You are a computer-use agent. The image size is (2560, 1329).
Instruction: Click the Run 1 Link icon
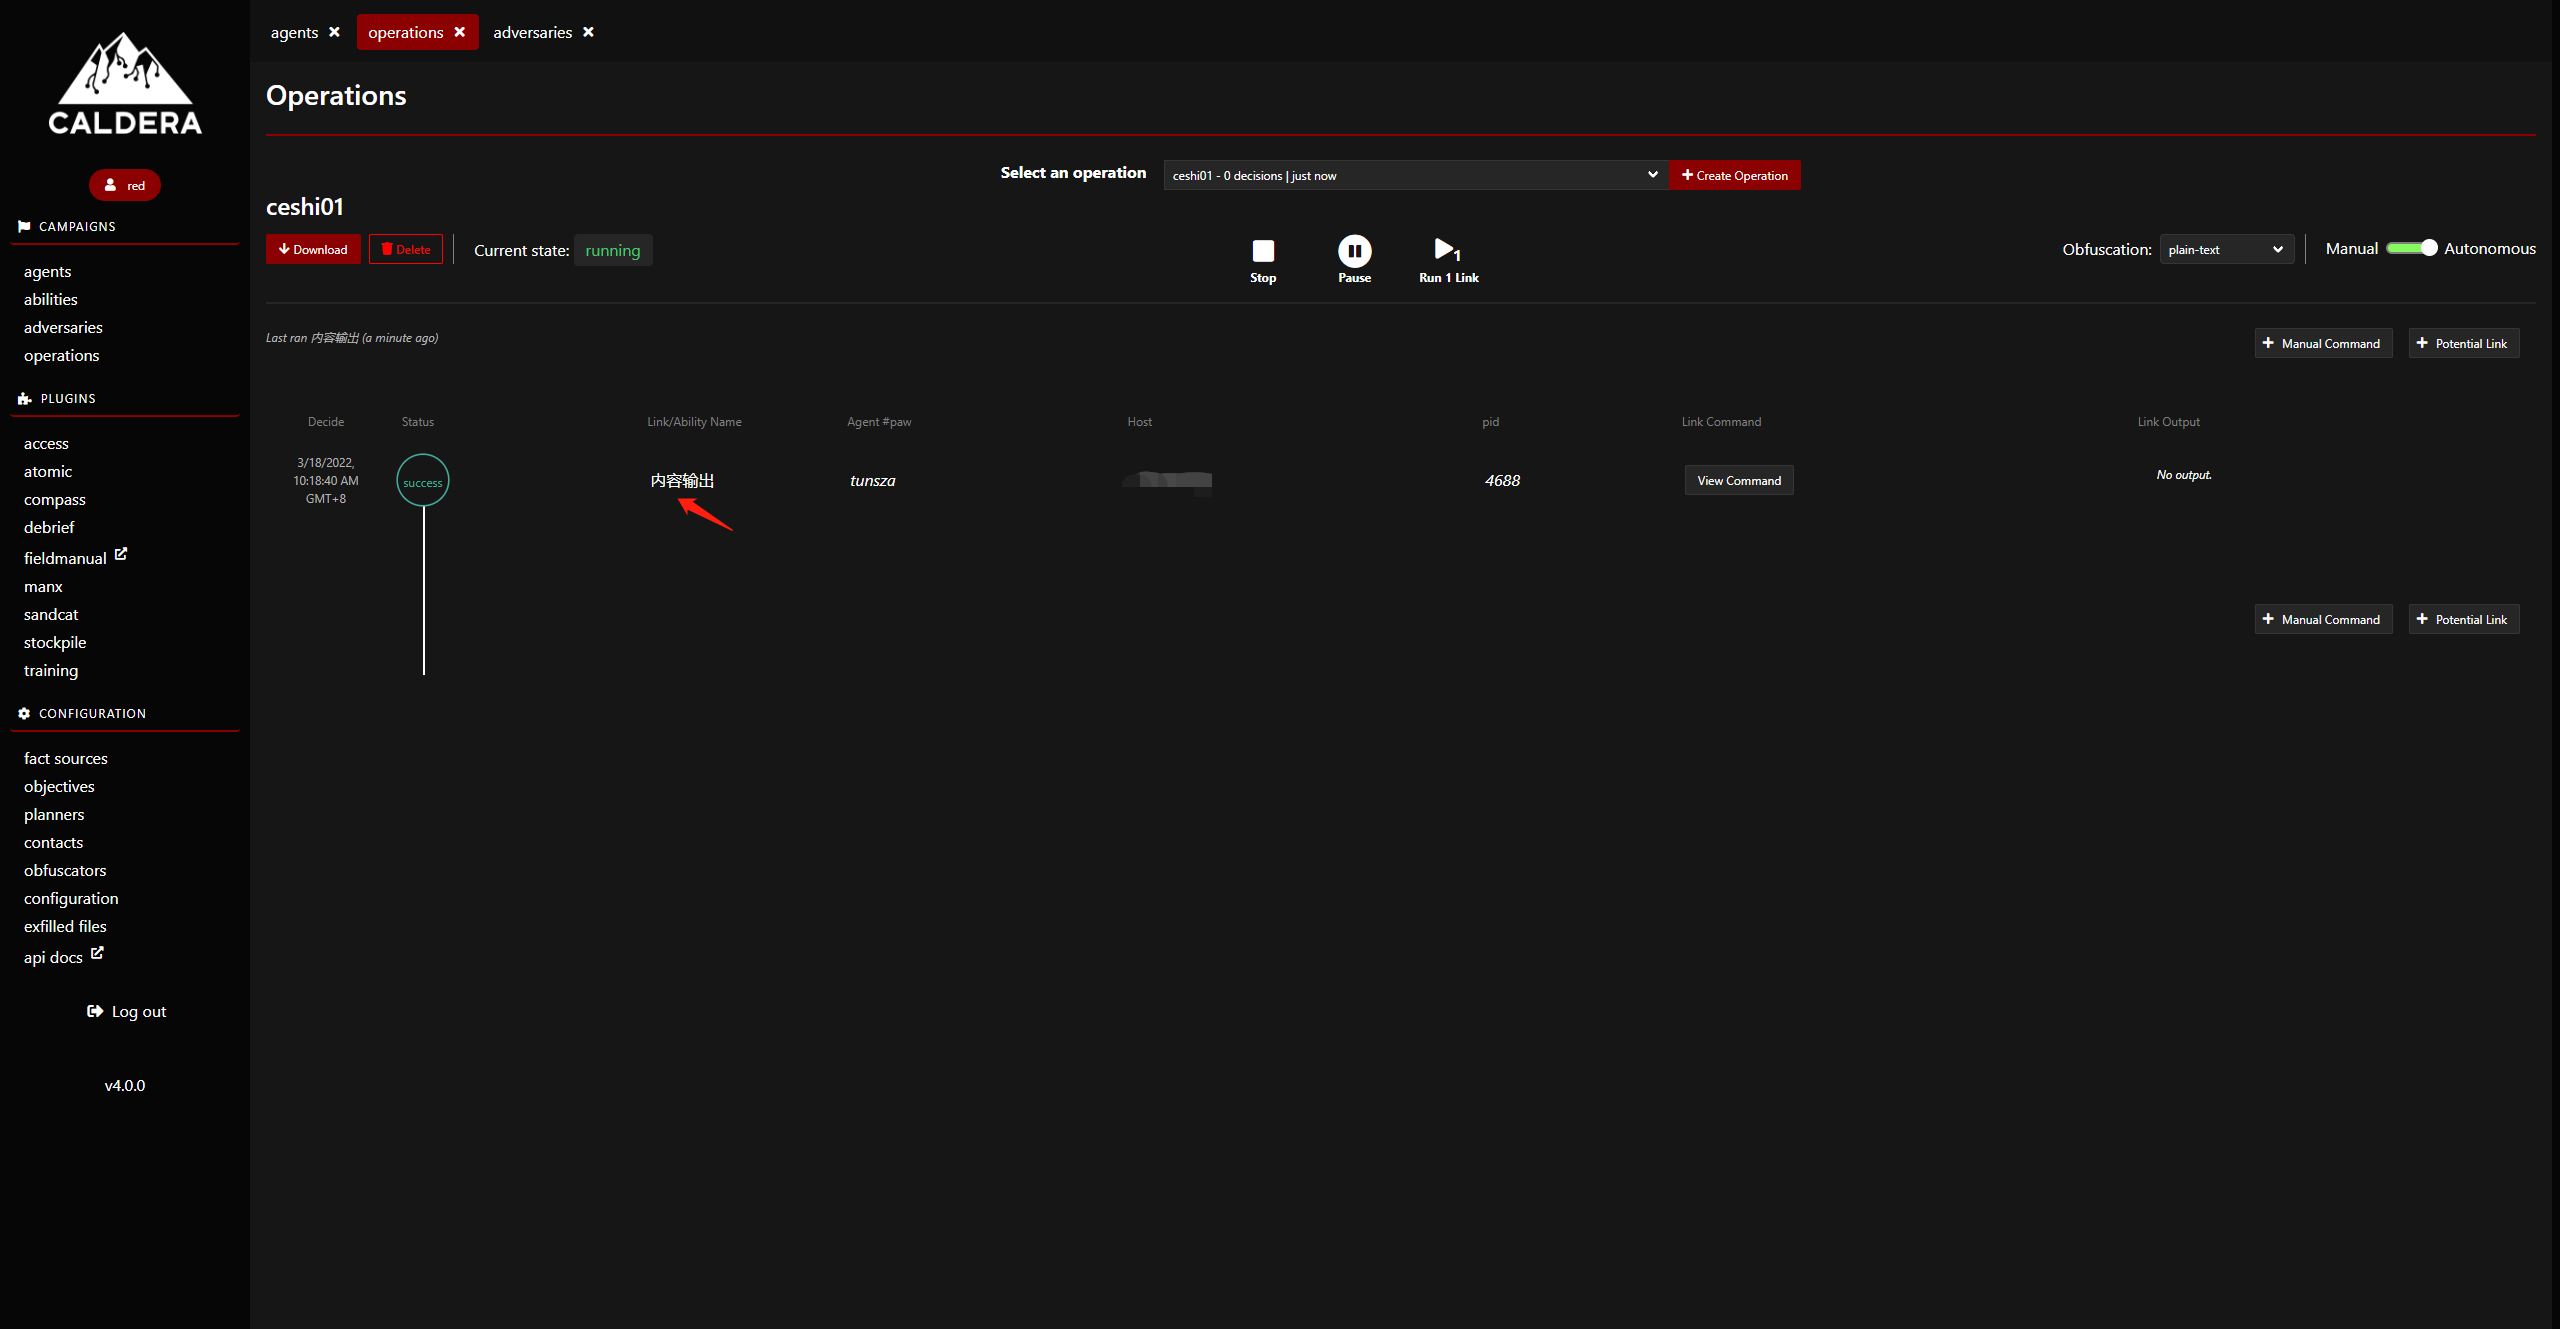[1446, 250]
